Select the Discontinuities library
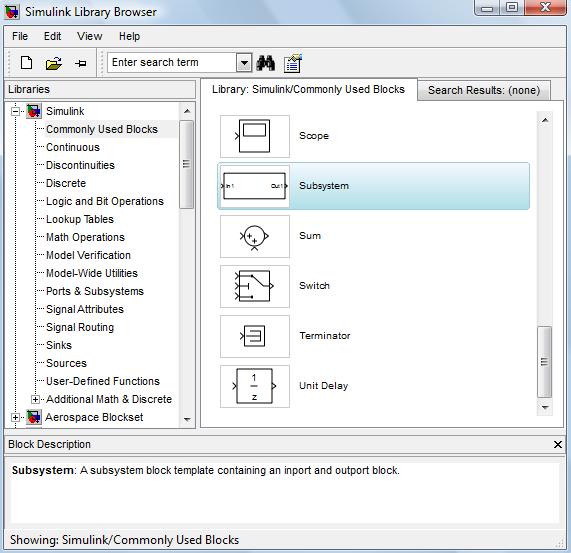571x553 pixels. point(80,165)
